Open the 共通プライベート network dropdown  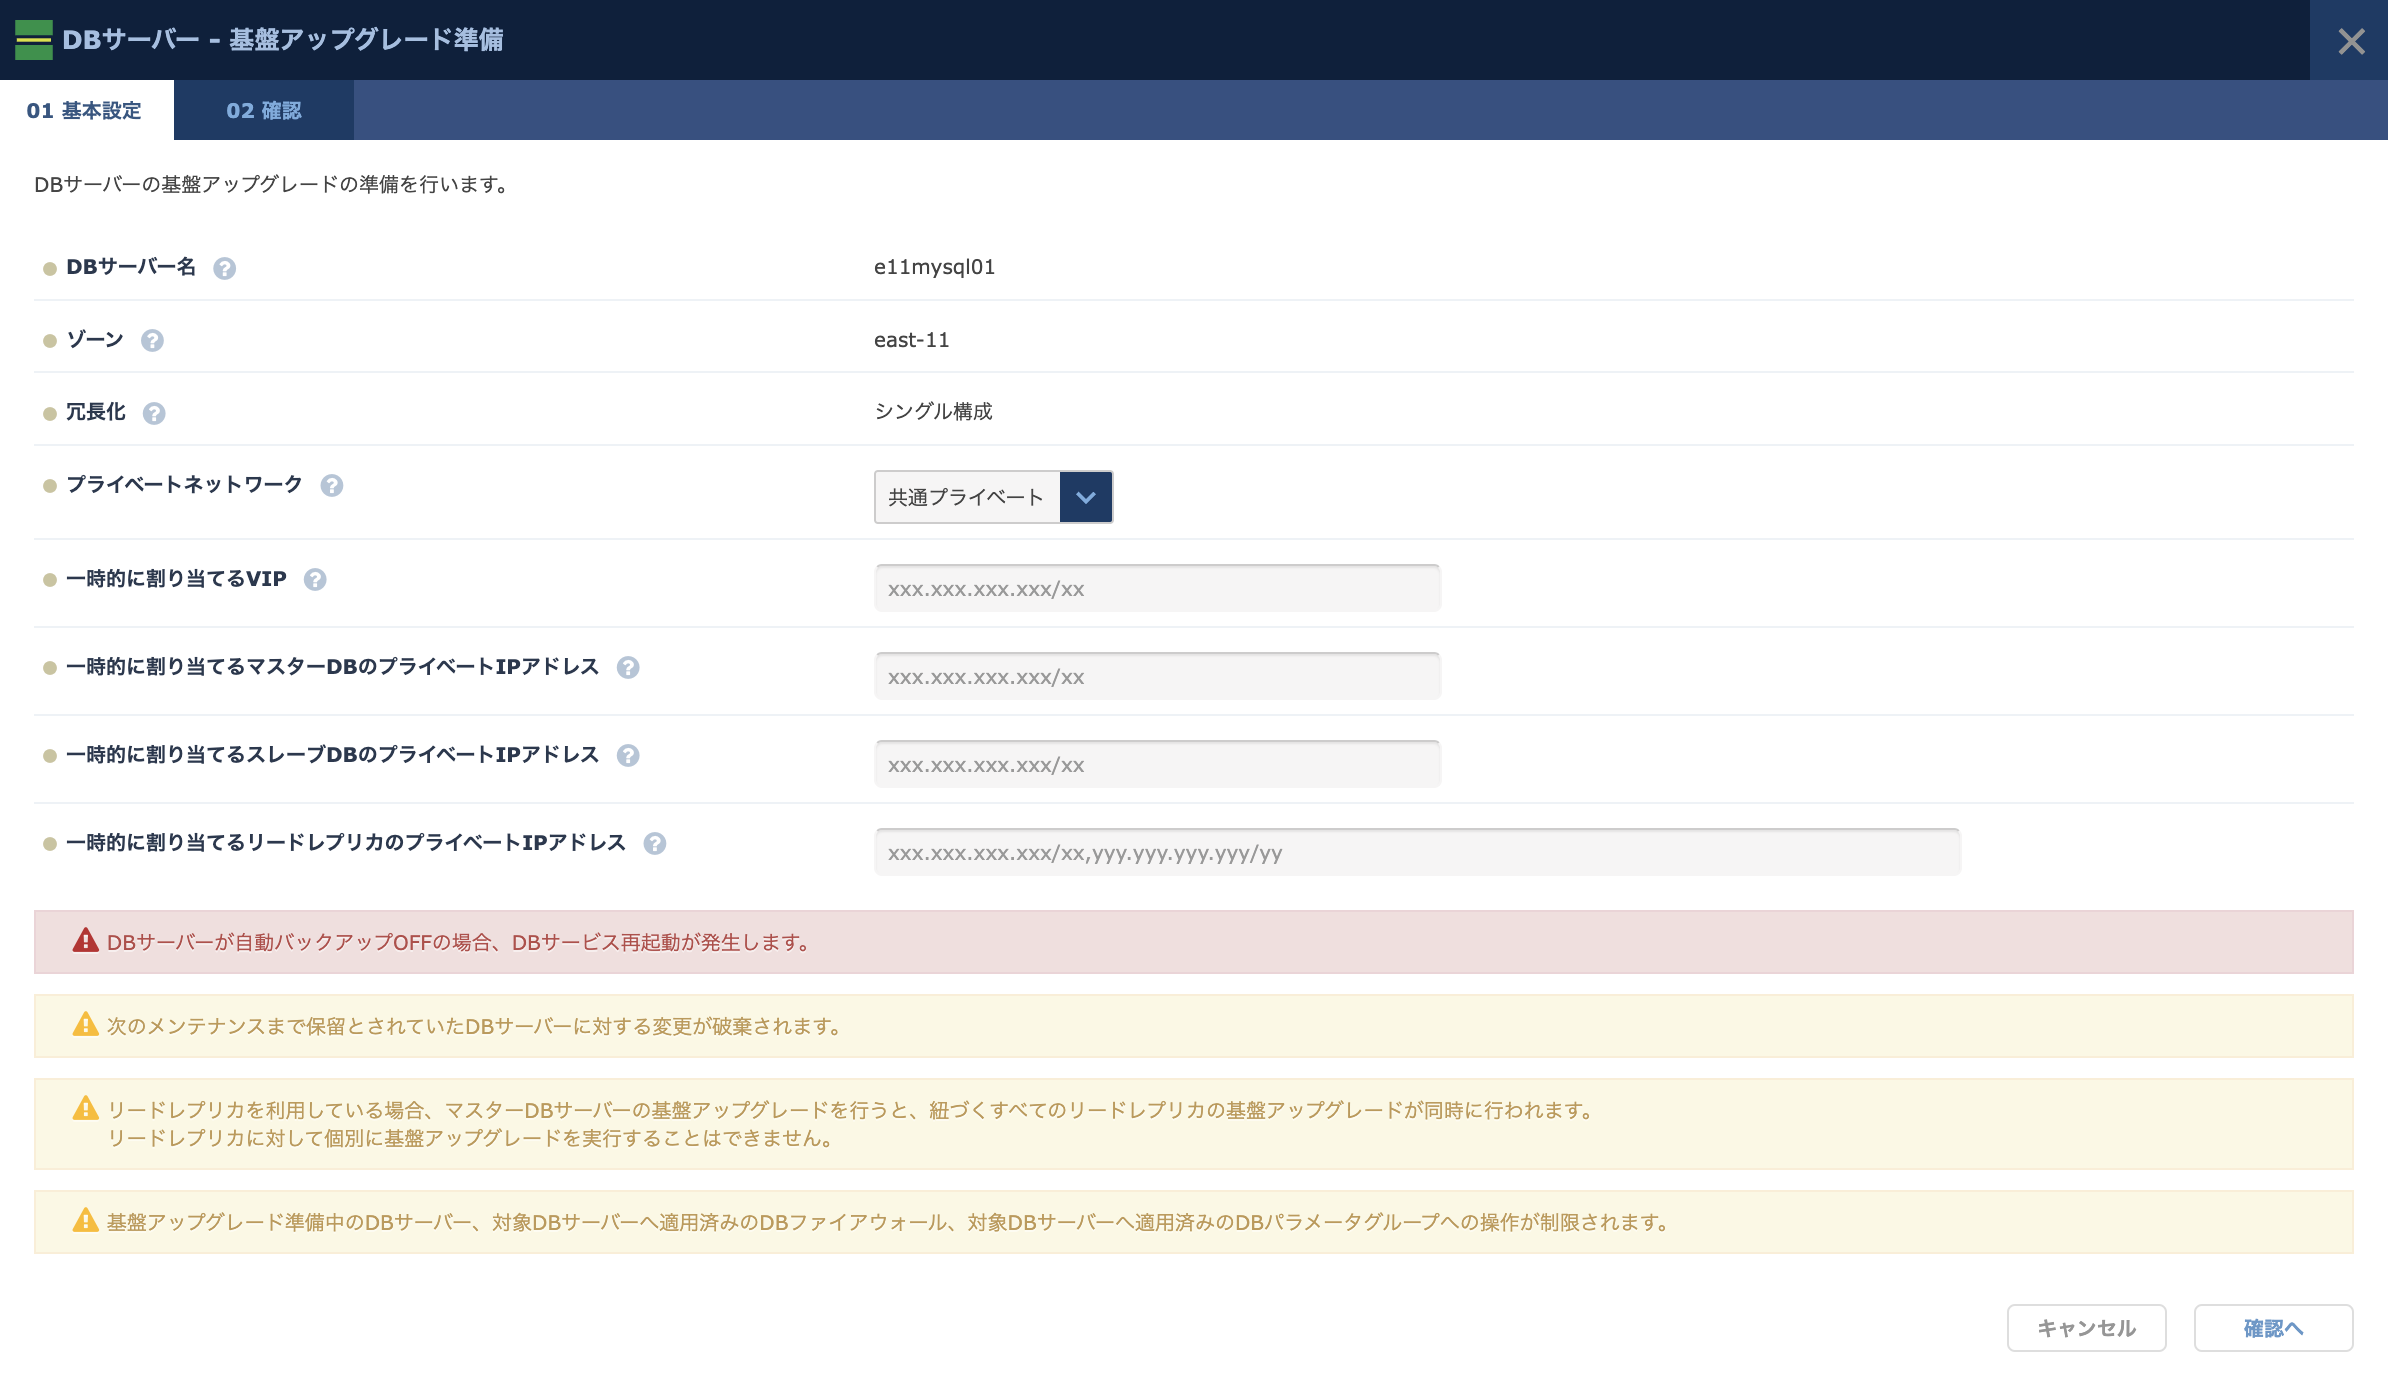click(1086, 497)
